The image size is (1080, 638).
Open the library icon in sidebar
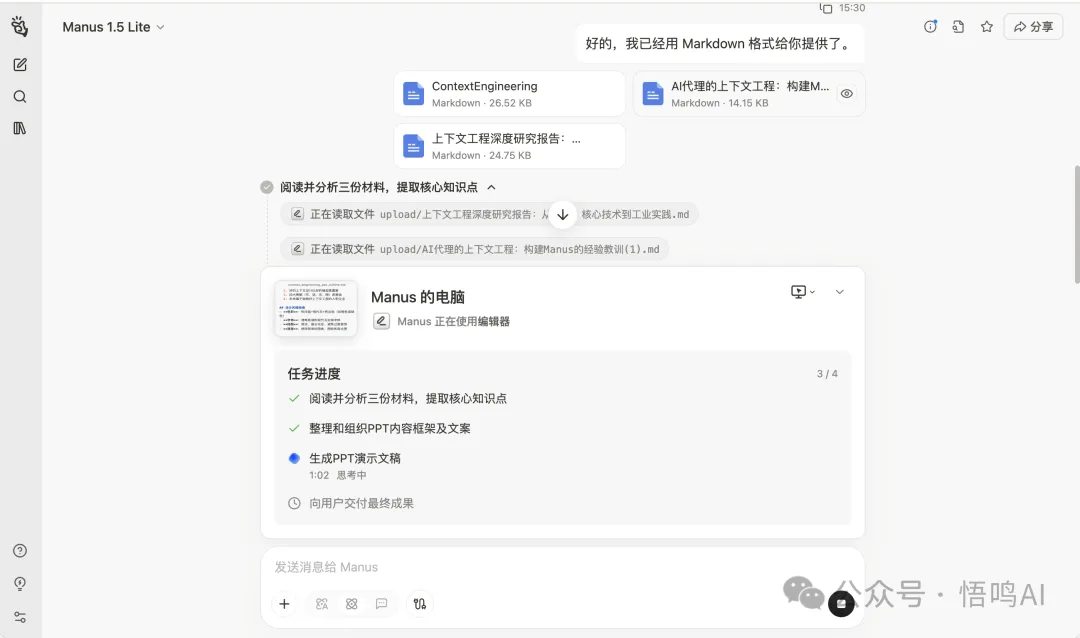point(20,128)
